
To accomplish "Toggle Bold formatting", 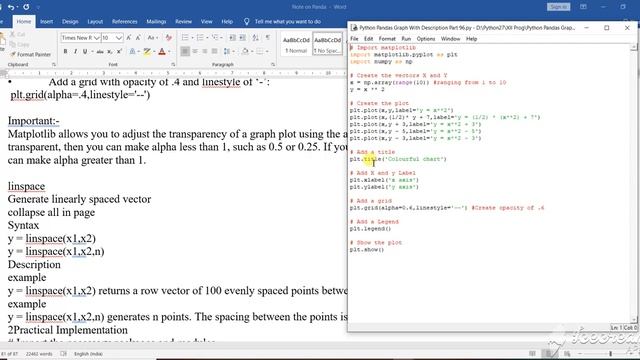I will click(65, 51).
